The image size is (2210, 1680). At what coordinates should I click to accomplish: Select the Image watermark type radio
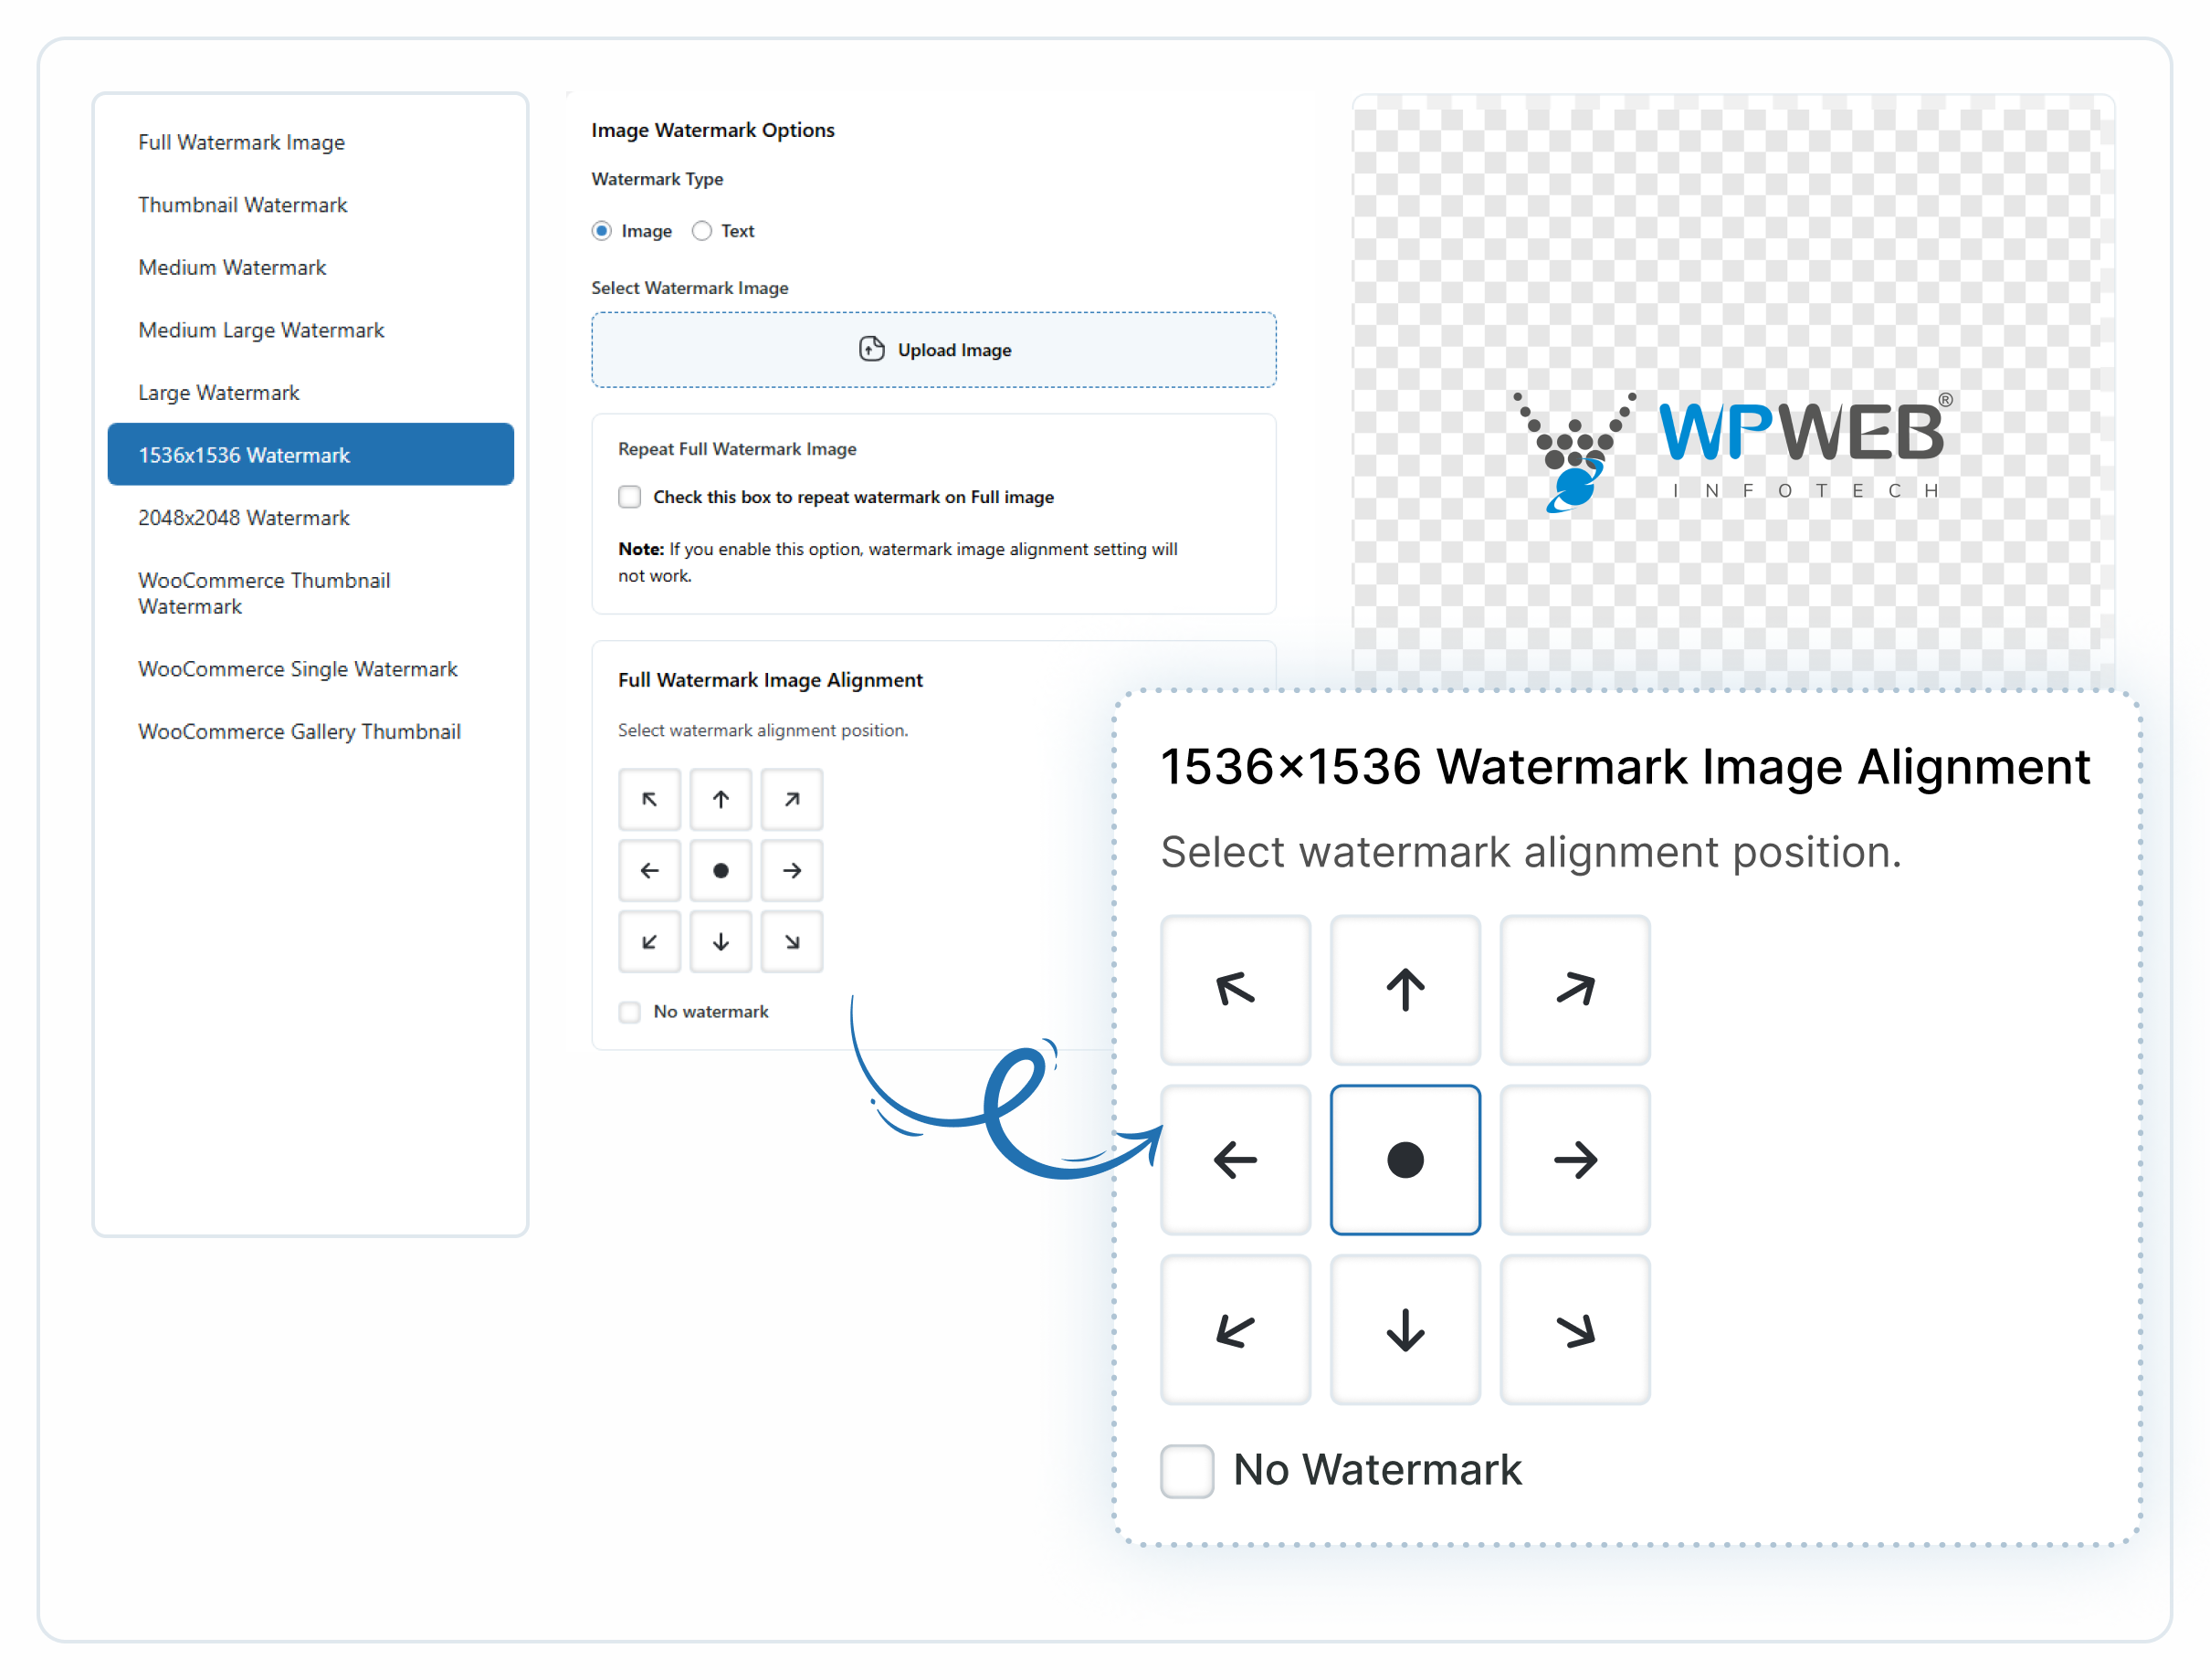click(601, 231)
